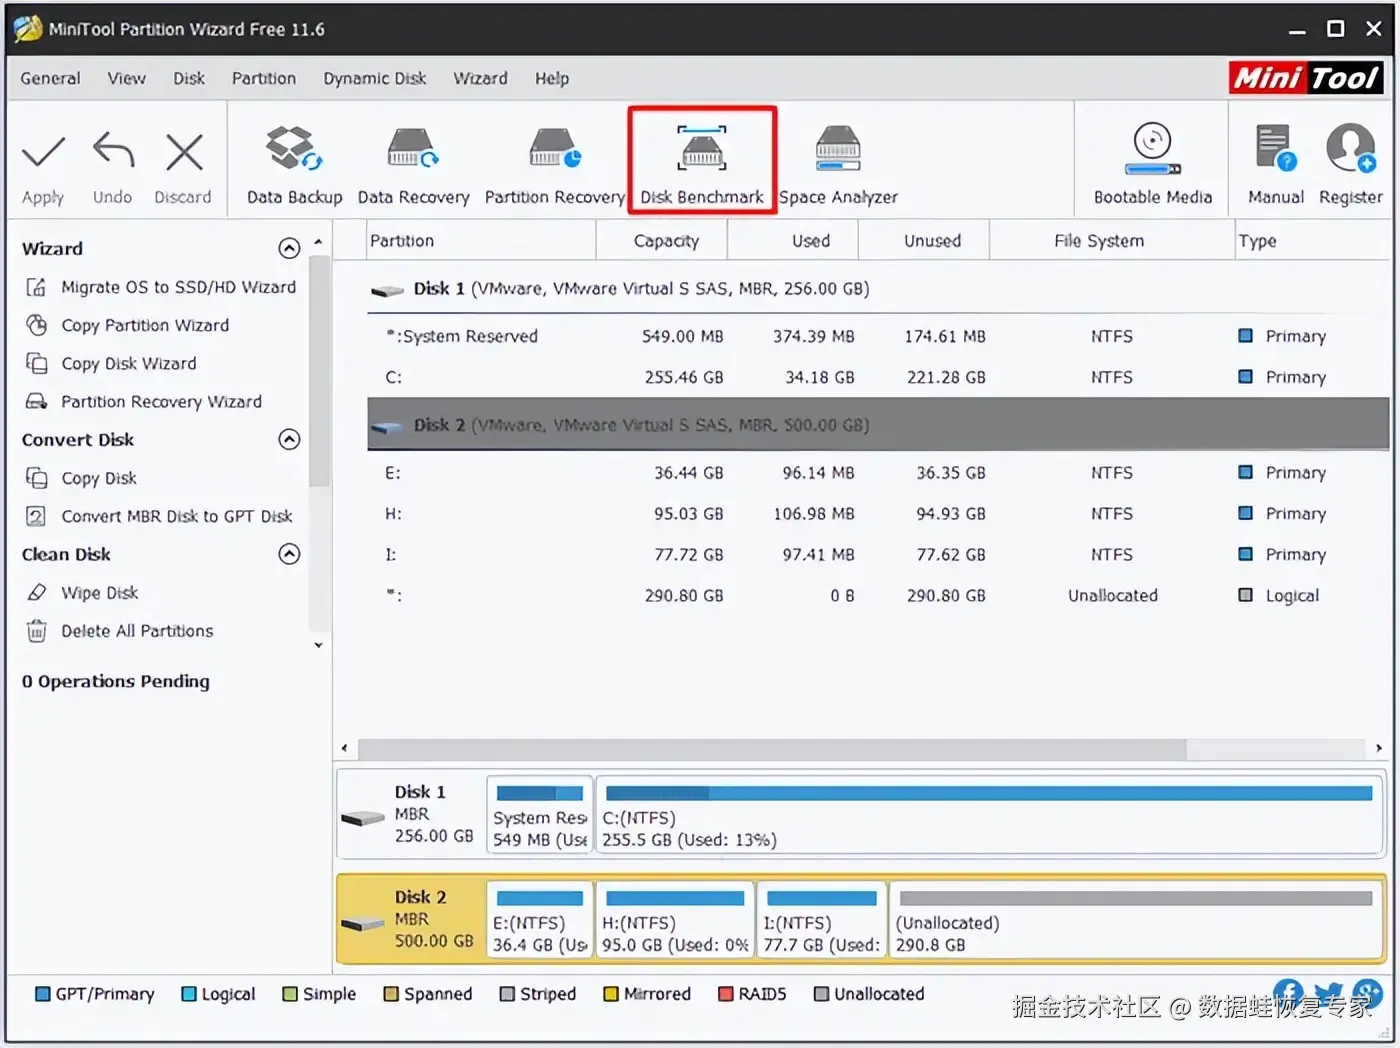Click the Type column header
This screenshot has height=1048, width=1400.
click(1313, 241)
